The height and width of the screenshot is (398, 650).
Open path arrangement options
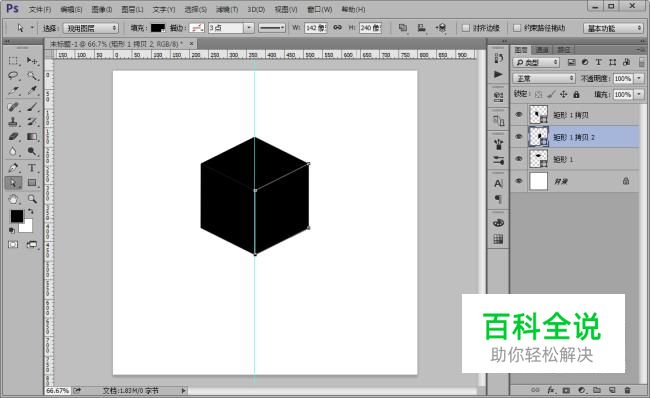(x=441, y=28)
